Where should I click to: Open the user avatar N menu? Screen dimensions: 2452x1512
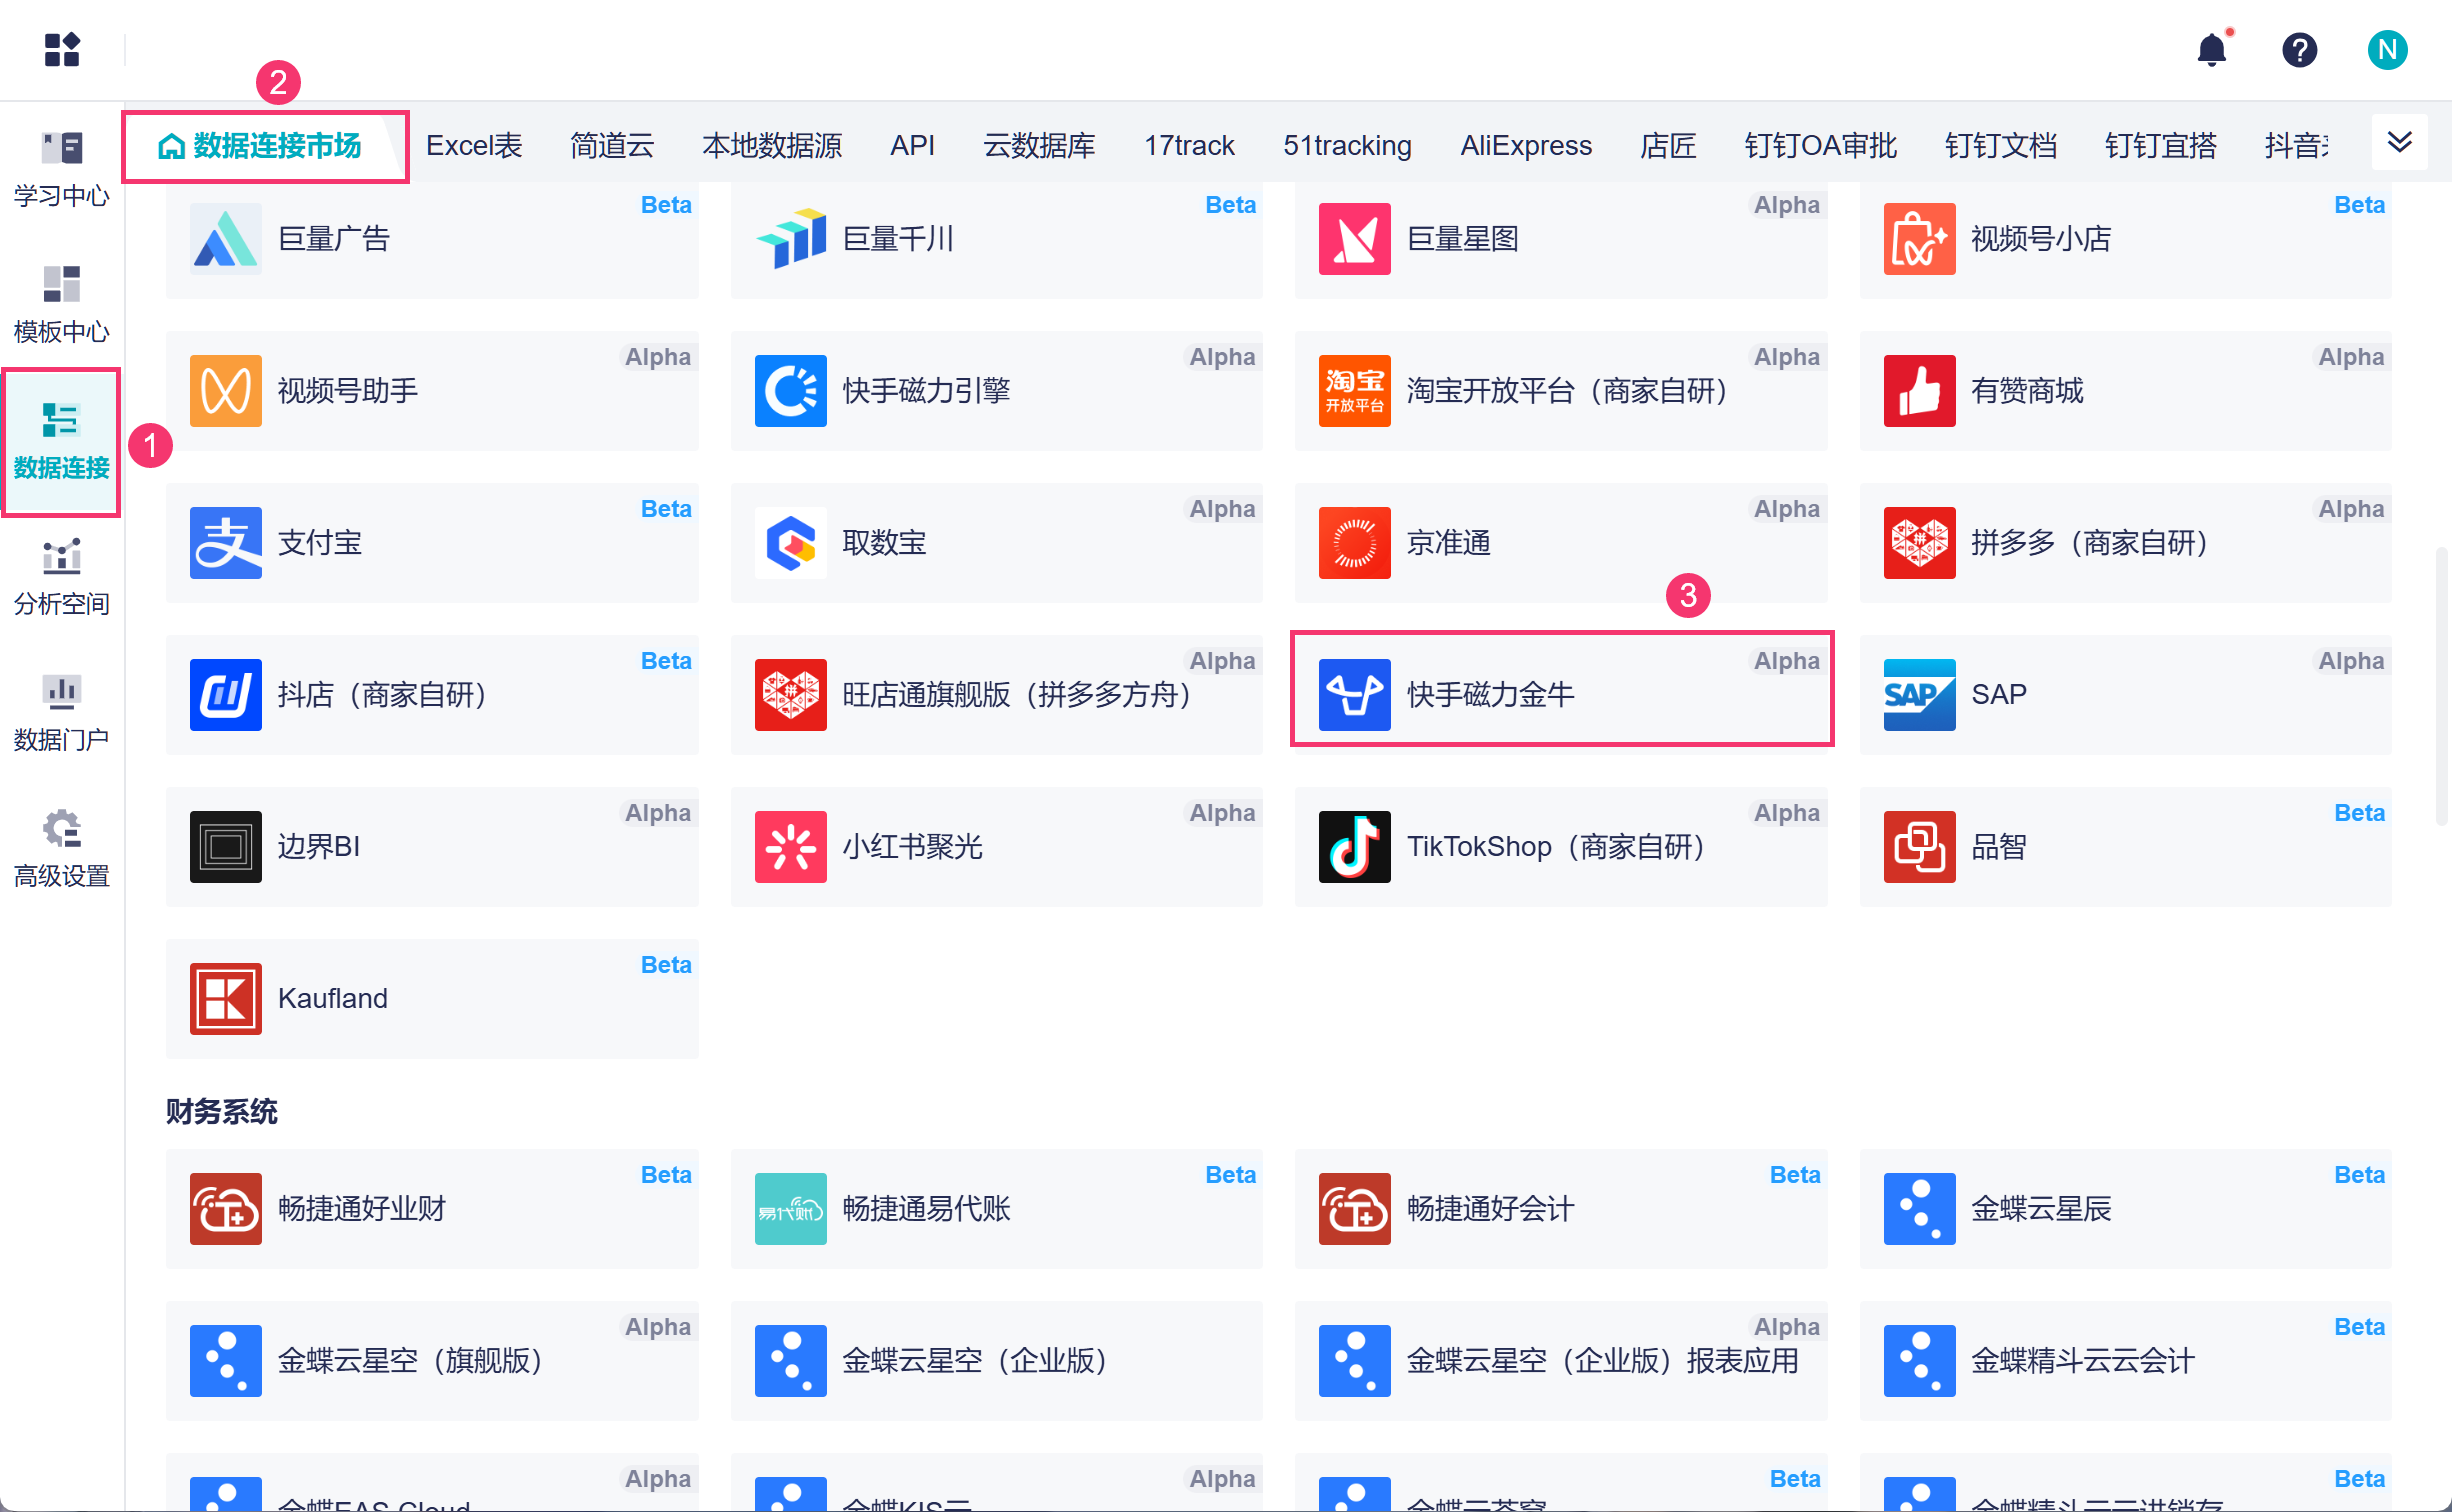click(x=2387, y=49)
